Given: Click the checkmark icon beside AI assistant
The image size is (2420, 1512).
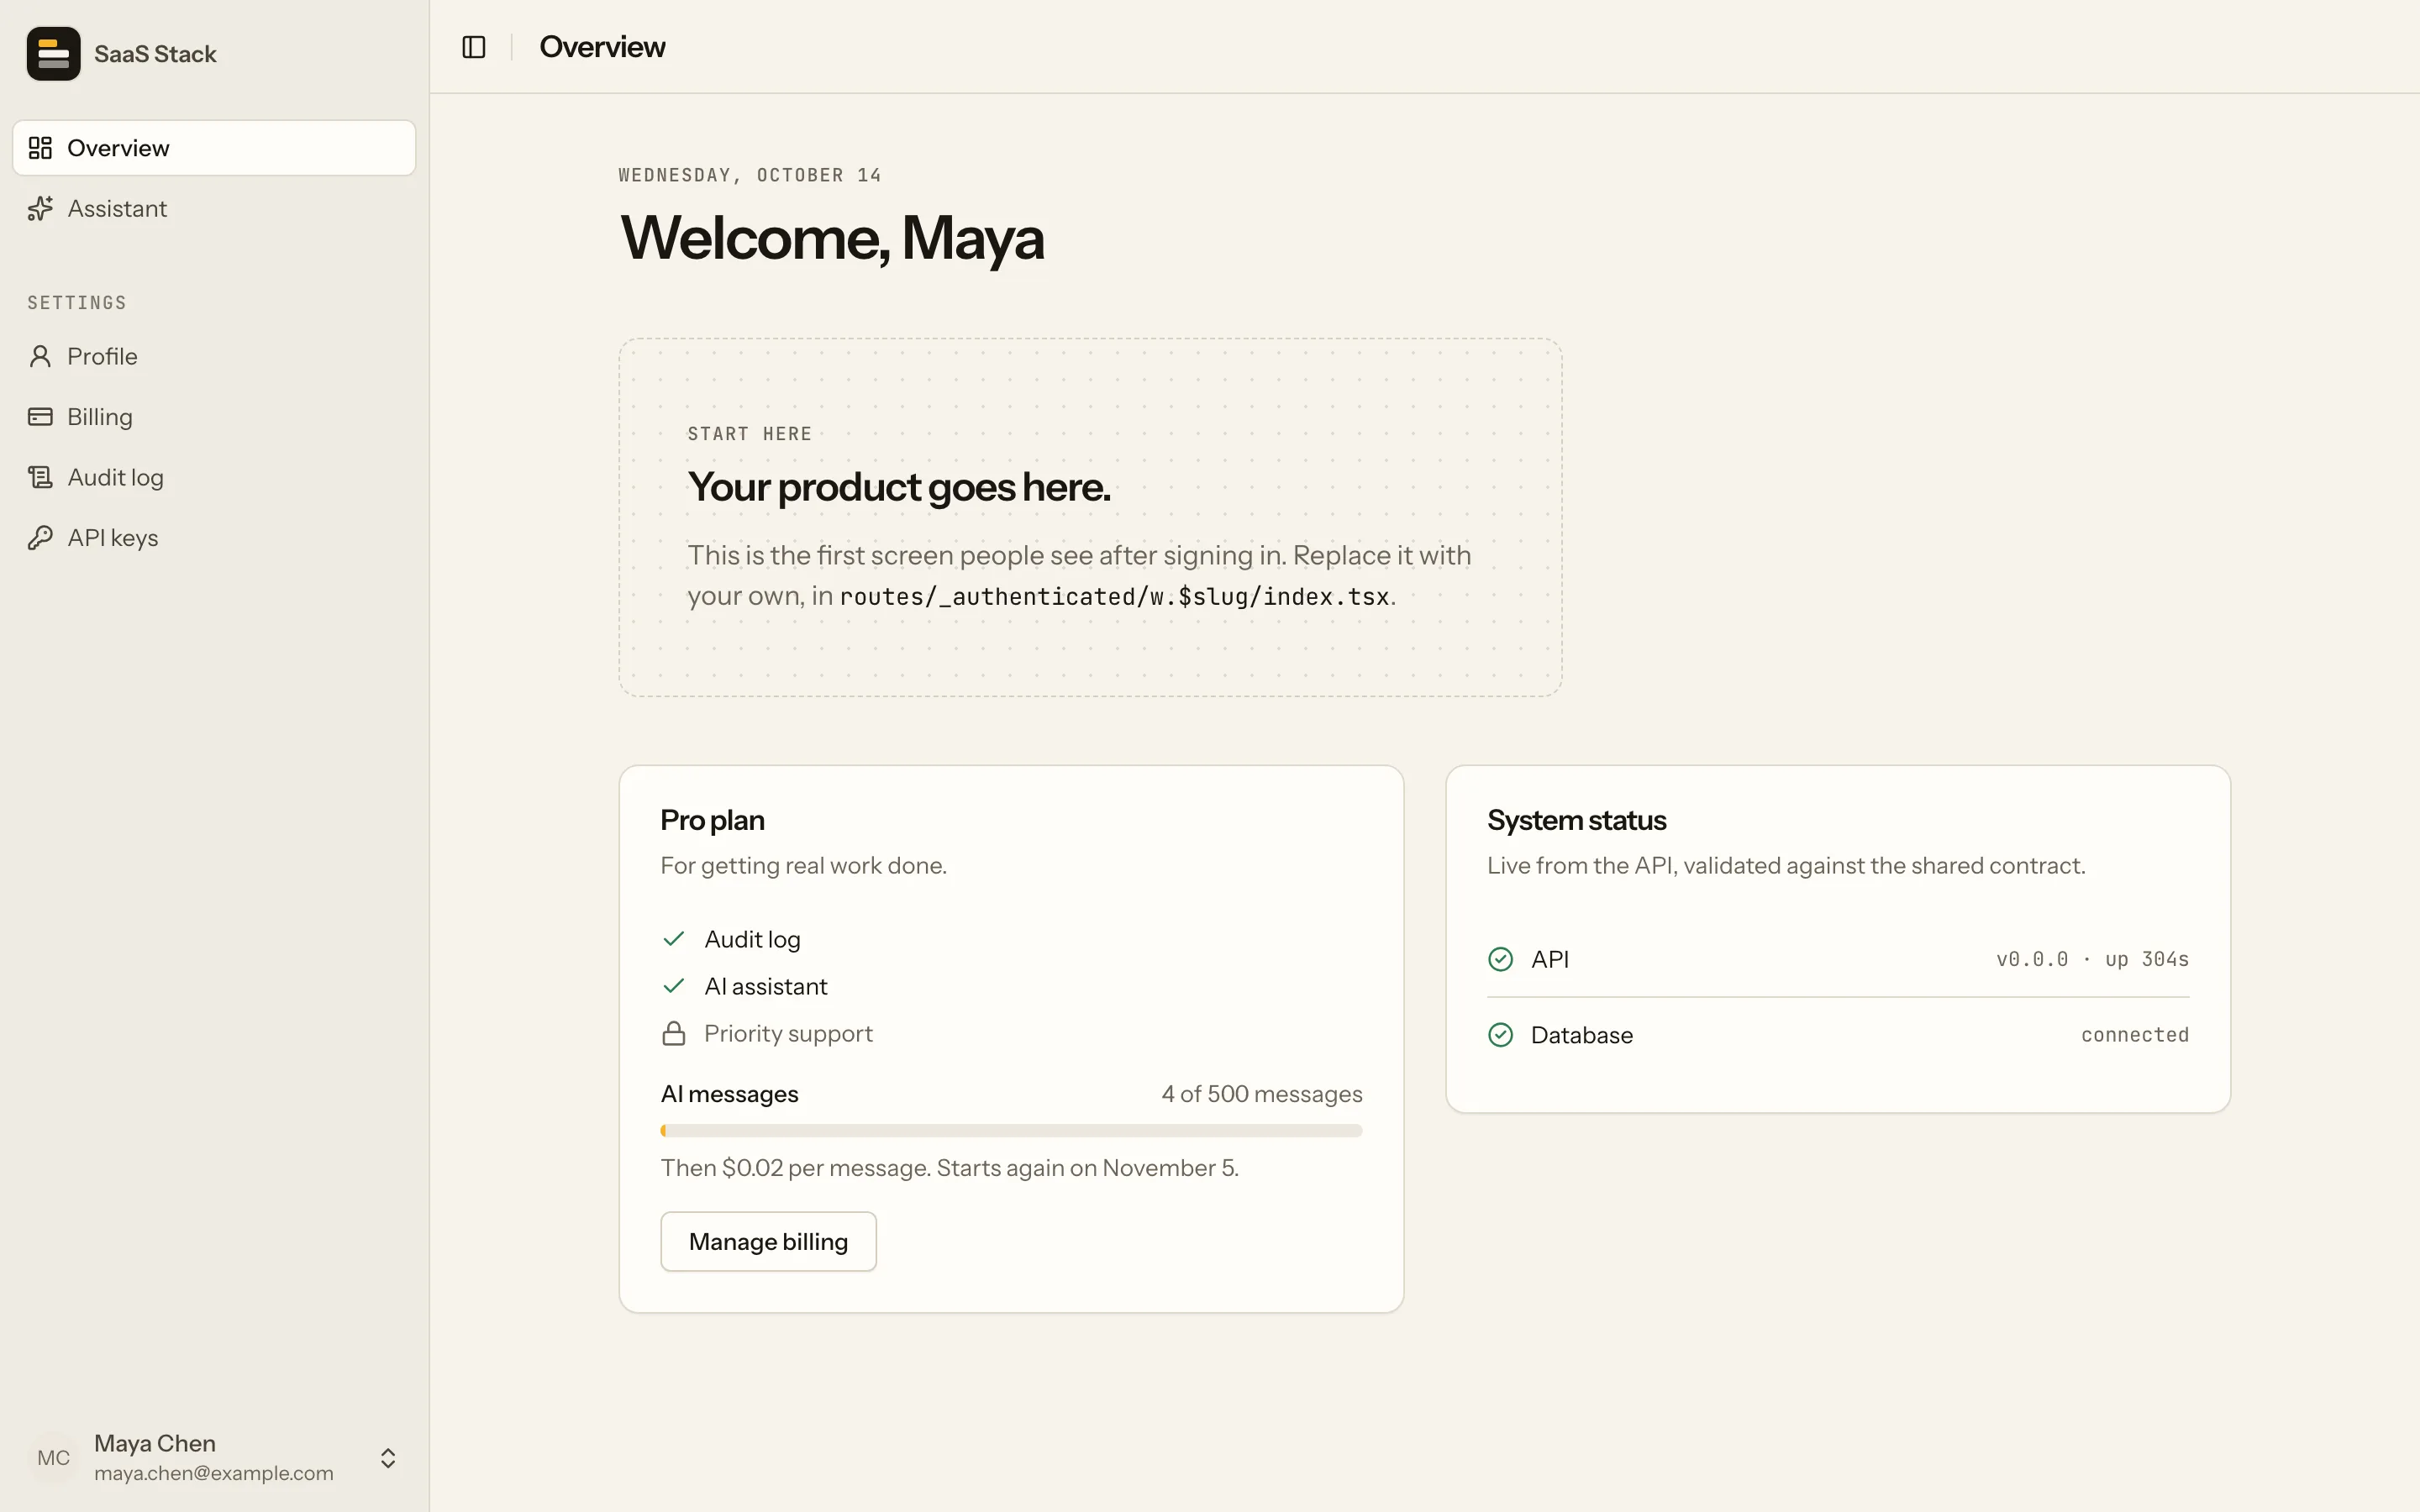Looking at the screenshot, I should click(674, 986).
